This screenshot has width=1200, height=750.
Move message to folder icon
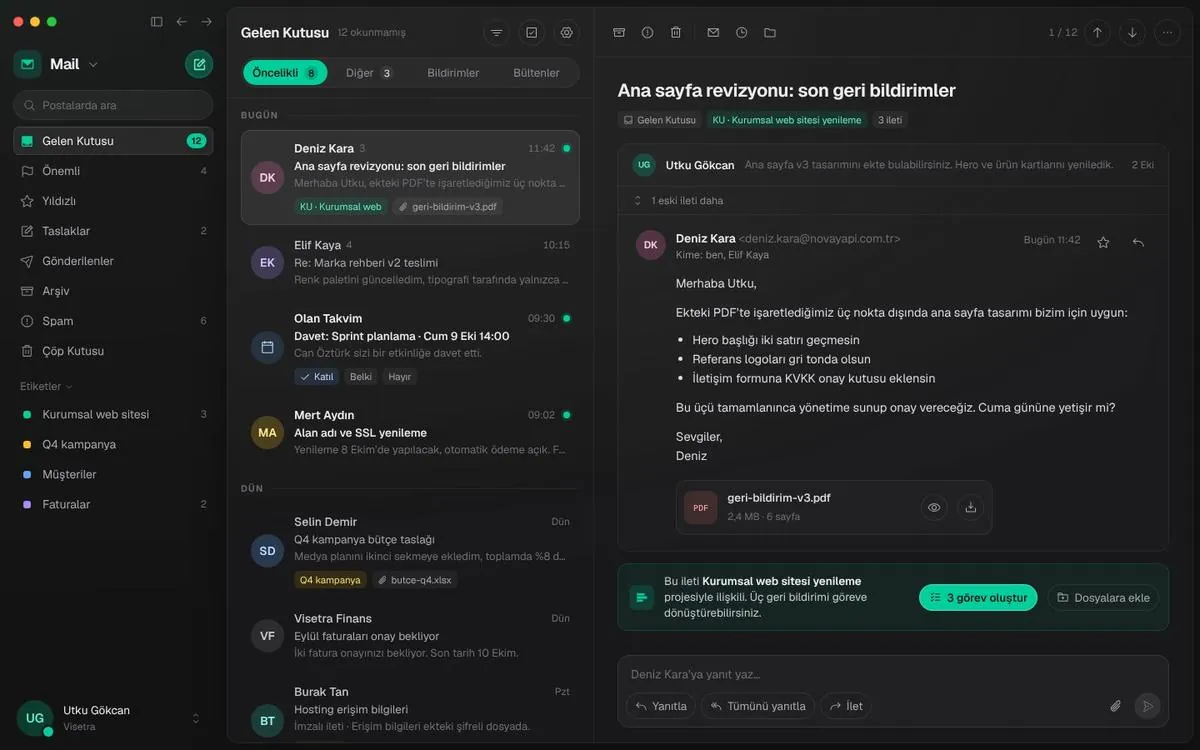tap(770, 32)
